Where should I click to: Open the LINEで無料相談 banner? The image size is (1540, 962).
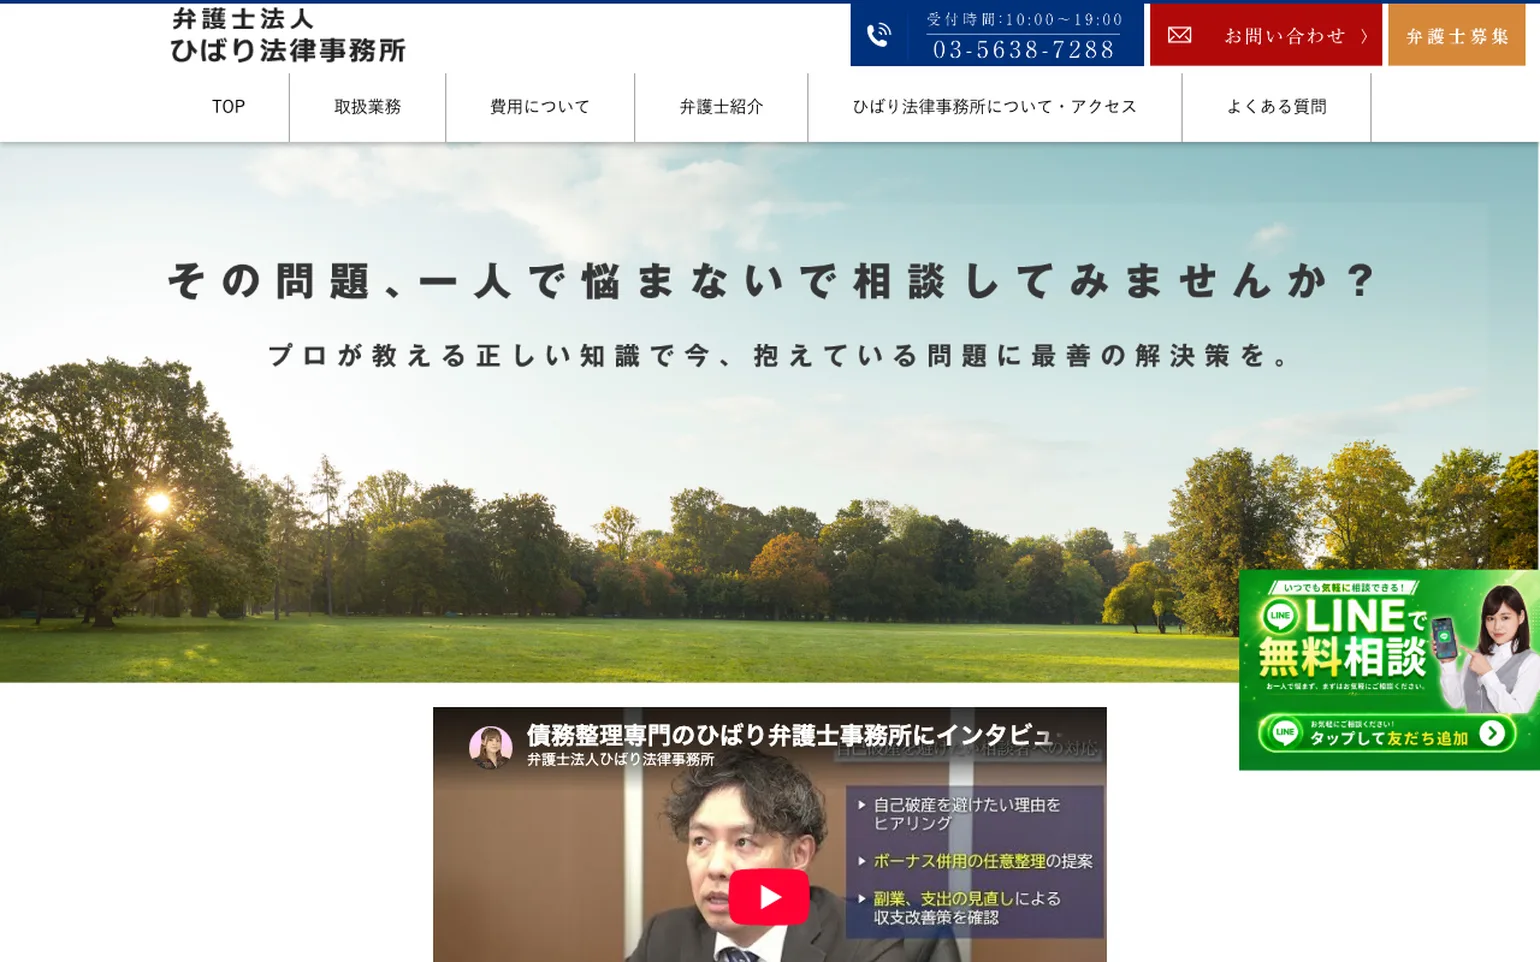tap(1389, 670)
